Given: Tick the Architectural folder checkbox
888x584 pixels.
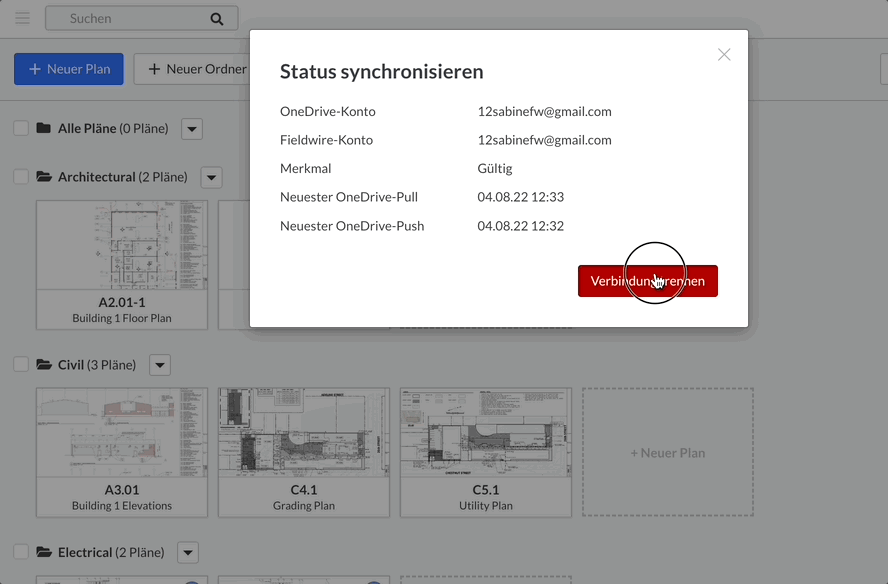Looking at the screenshot, I should 21,177.
